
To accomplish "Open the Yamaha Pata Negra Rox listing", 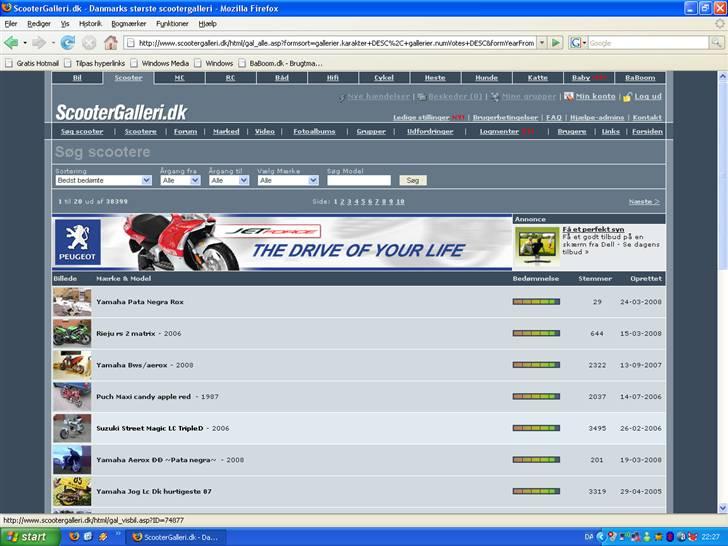I will (x=140, y=301).
